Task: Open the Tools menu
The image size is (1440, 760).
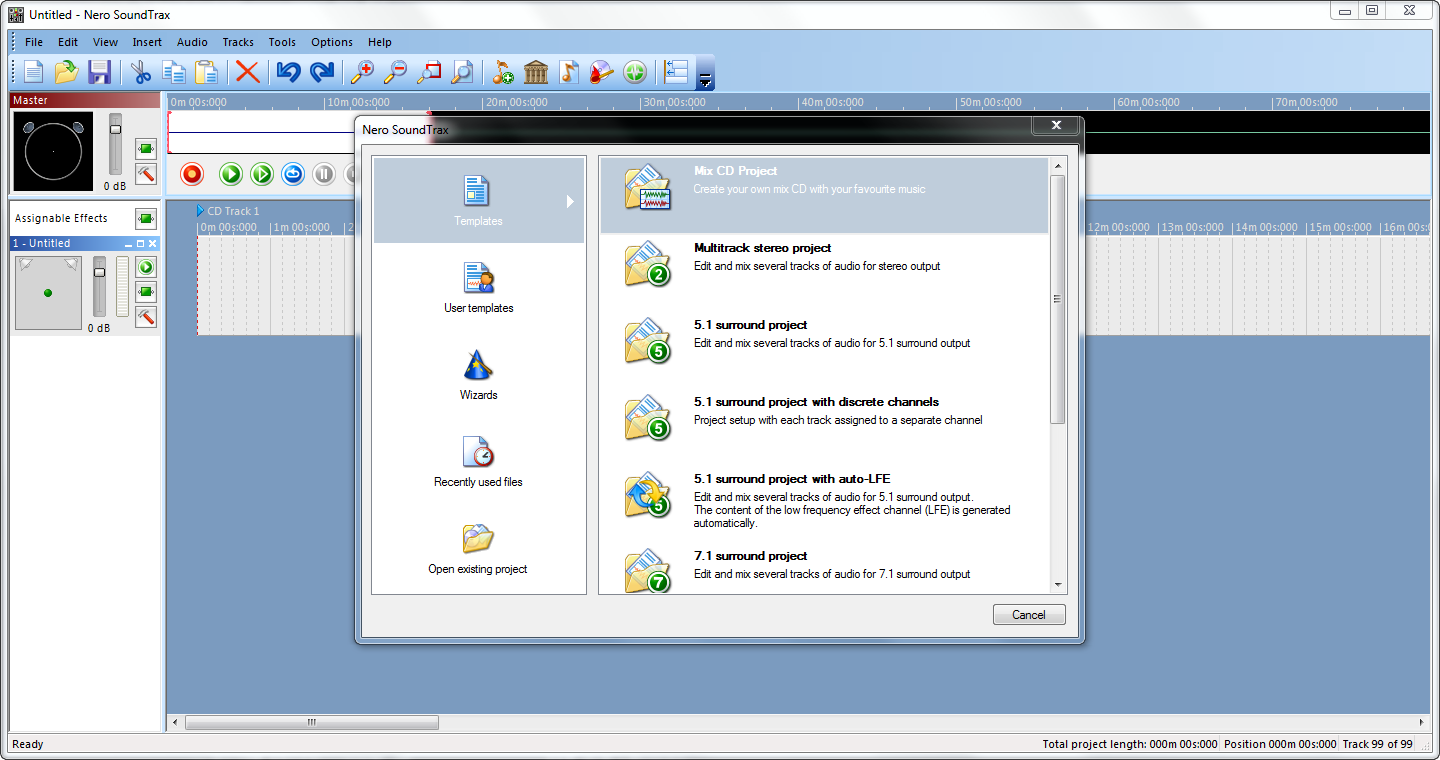Action: tap(282, 42)
